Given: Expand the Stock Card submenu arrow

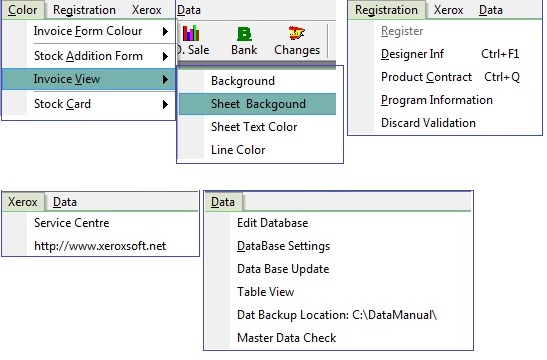Looking at the screenshot, I should tap(165, 104).
